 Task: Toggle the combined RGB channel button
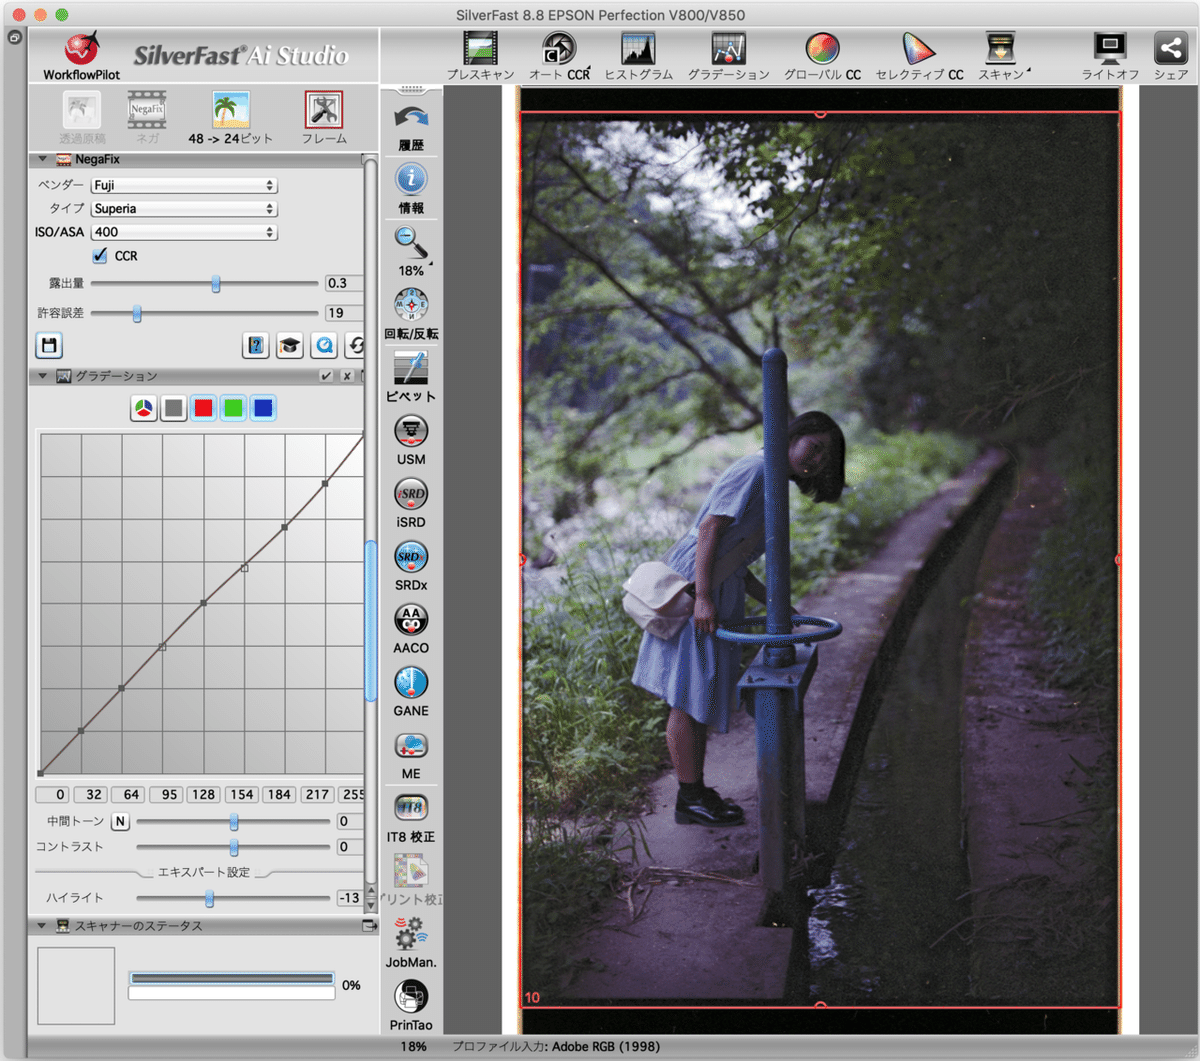(144, 408)
